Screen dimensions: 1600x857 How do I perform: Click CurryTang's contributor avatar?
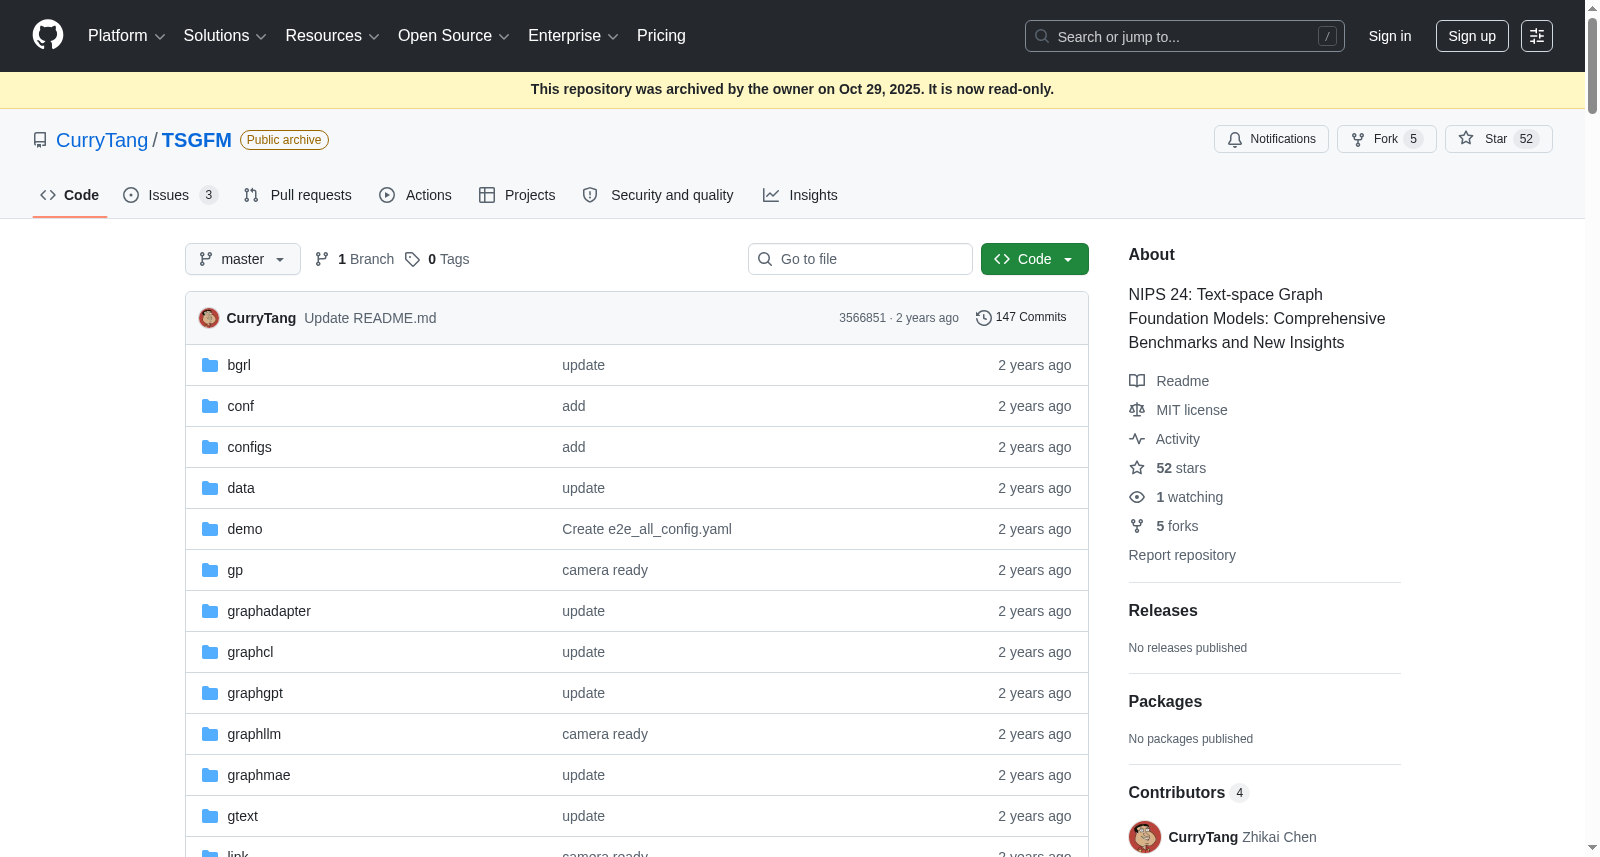1145,837
